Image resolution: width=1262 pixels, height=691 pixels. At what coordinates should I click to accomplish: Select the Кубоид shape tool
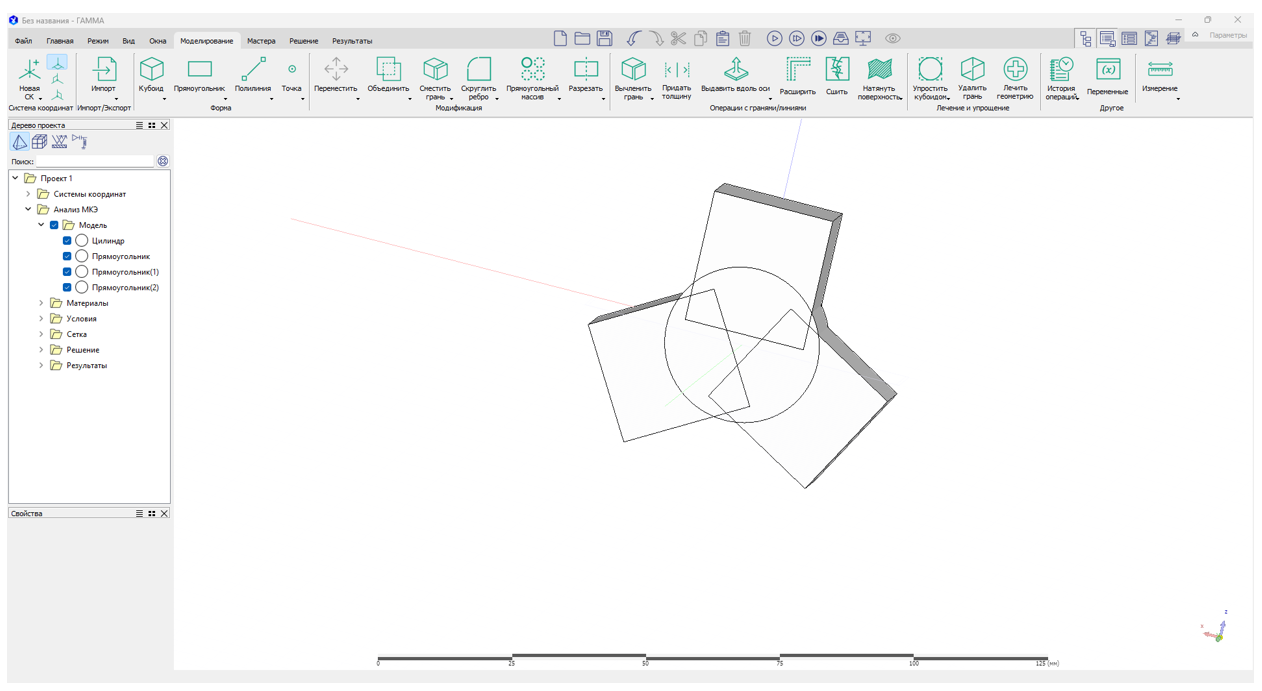tap(151, 74)
